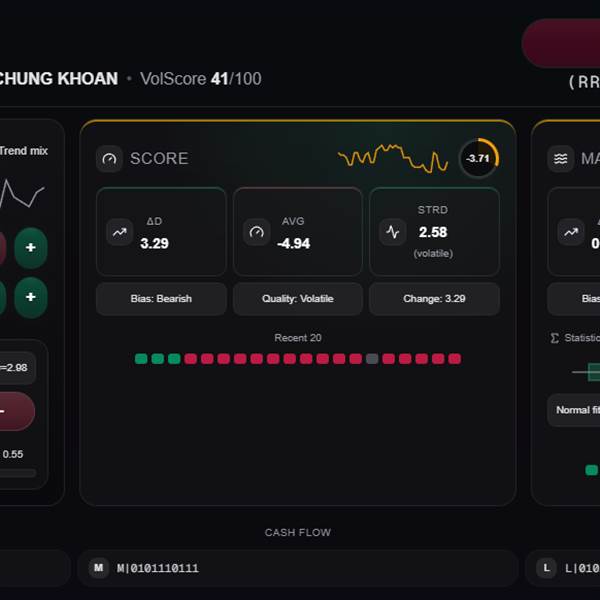Click the upper green plus button
This screenshot has width=600, height=600.
tap(31, 248)
